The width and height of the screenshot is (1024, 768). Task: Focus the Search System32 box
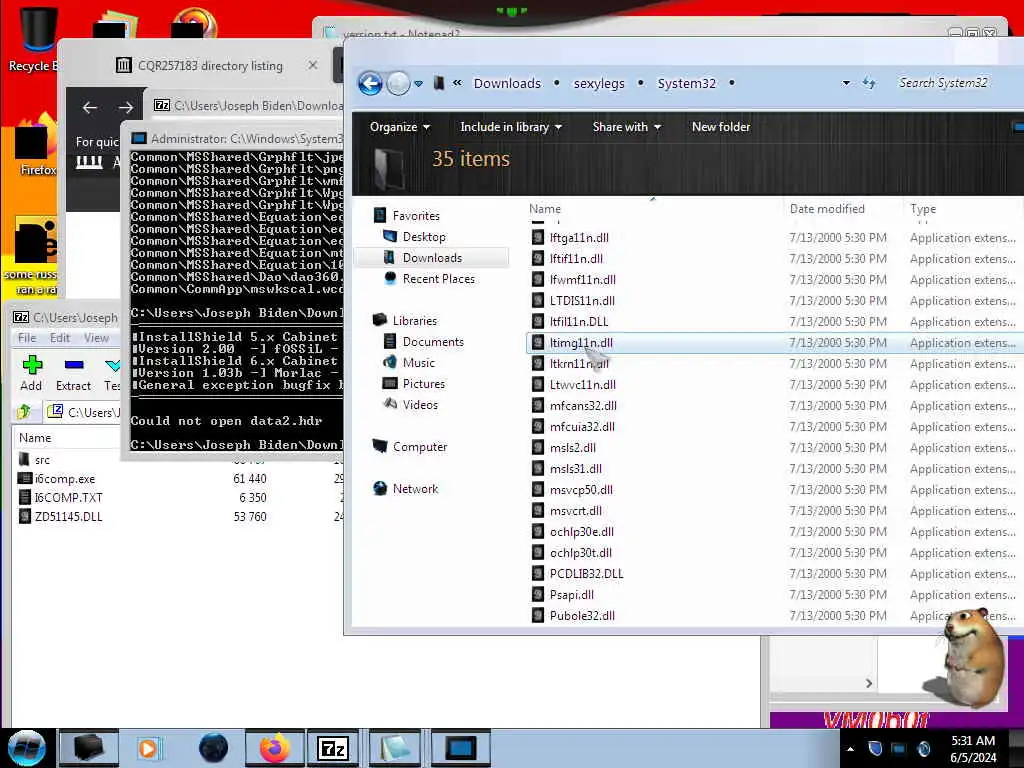point(943,83)
